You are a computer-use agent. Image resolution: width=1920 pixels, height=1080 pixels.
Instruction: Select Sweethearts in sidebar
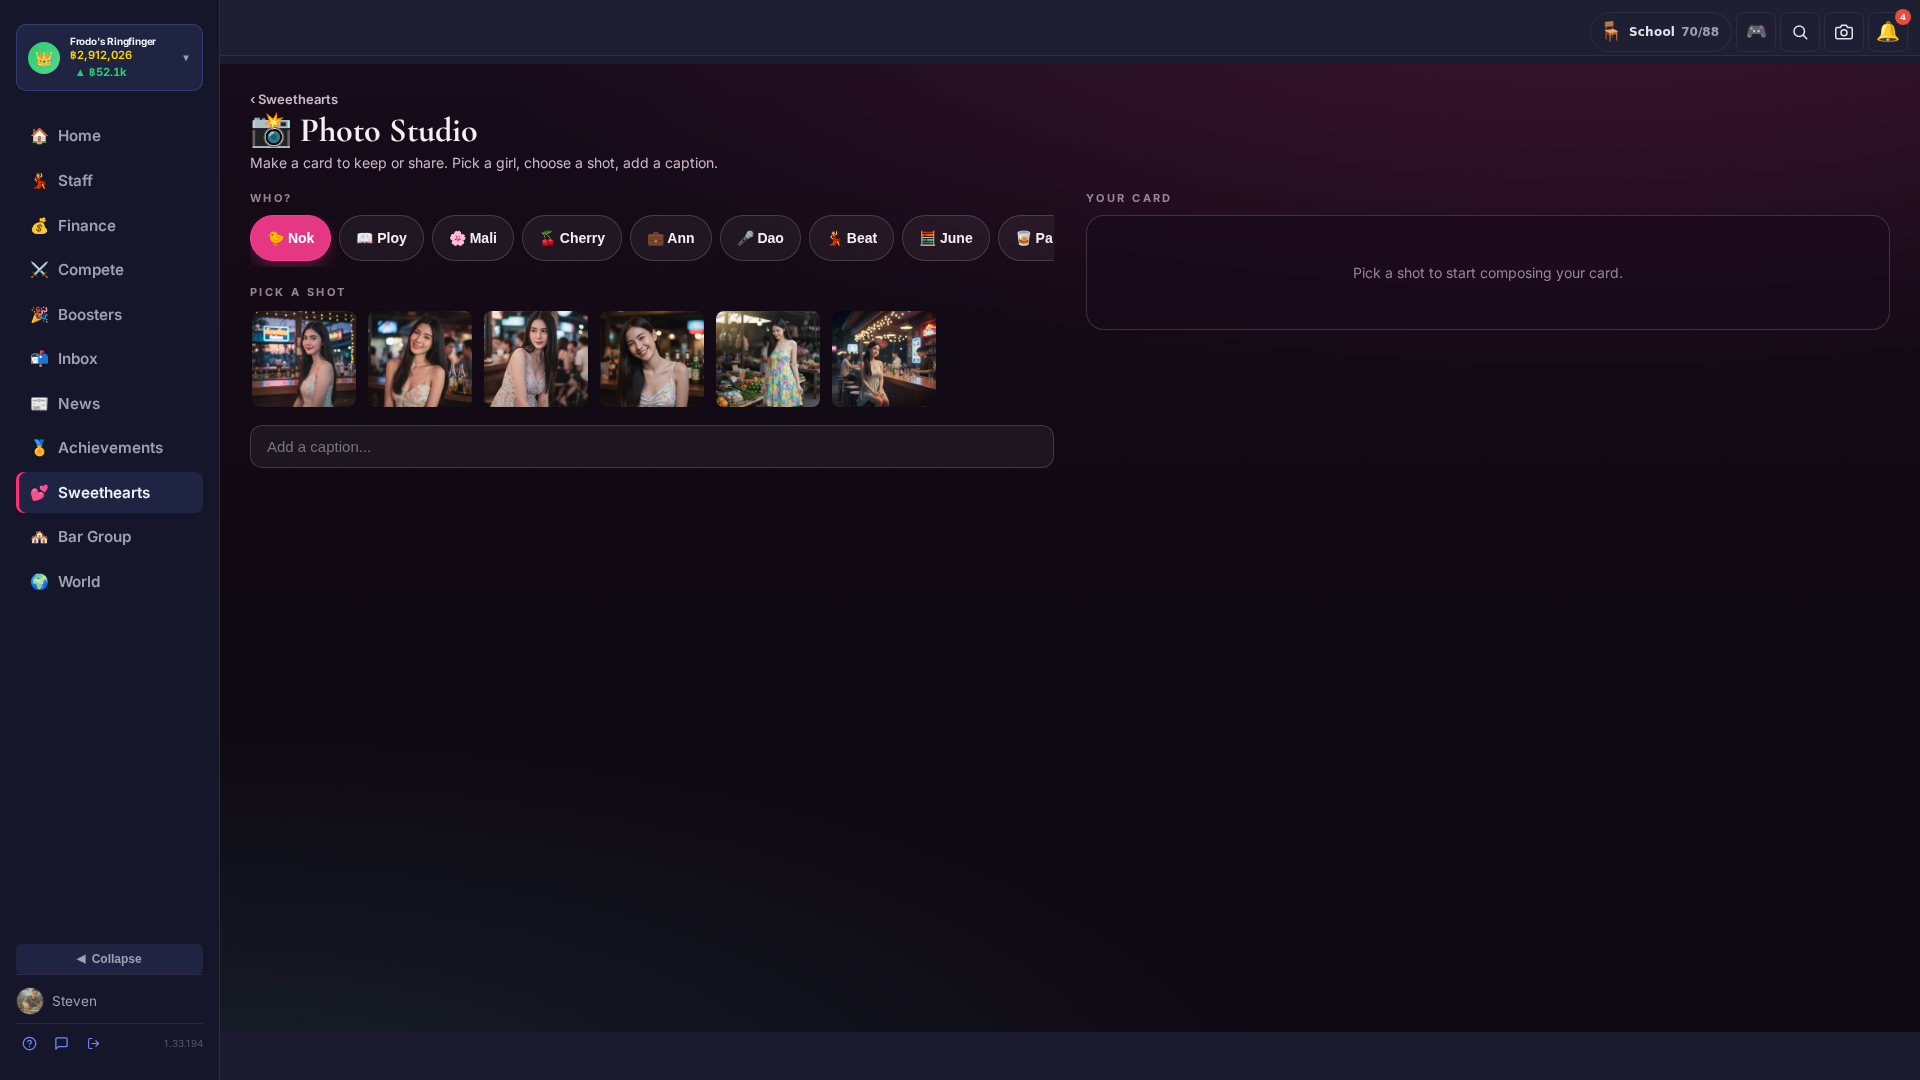point(109,493)
